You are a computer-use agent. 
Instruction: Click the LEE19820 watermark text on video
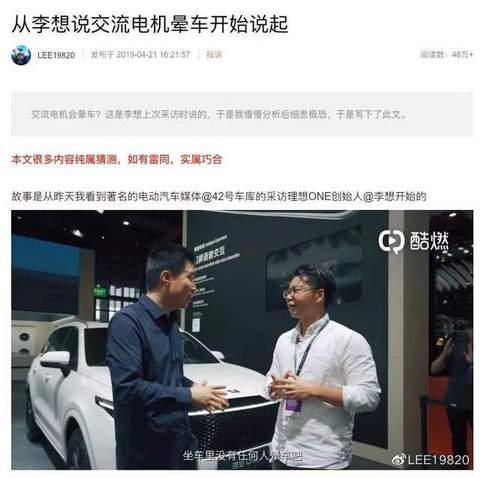pyautogui.click(x=438, y=460)
